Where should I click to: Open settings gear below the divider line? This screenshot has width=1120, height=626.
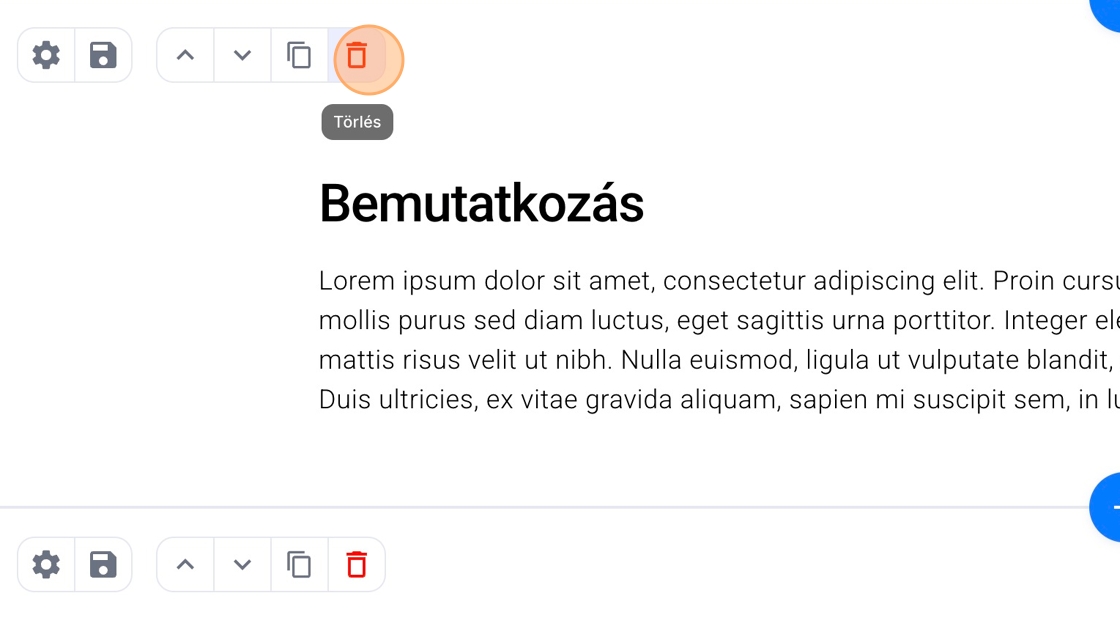46,565
